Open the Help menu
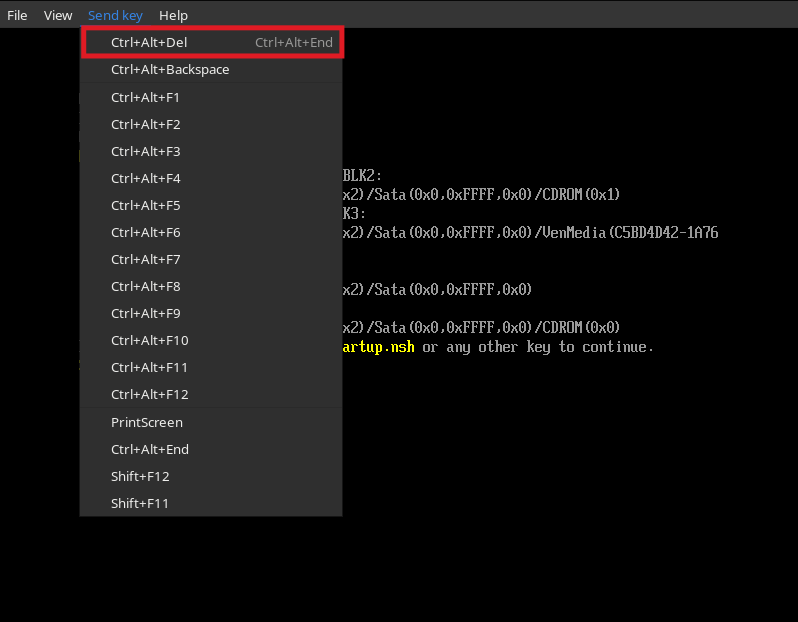798x622 pixels. (x=173, y=15)
